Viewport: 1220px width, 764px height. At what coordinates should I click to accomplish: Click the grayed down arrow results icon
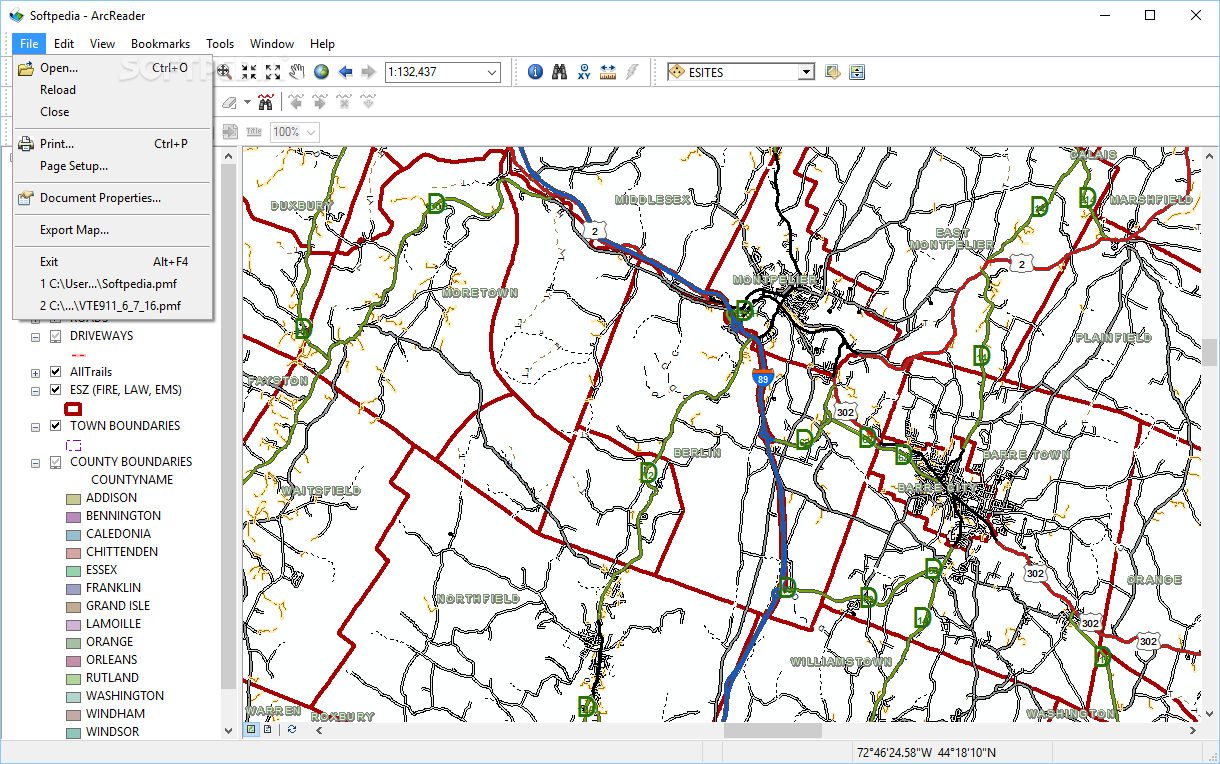pos(368,102)
